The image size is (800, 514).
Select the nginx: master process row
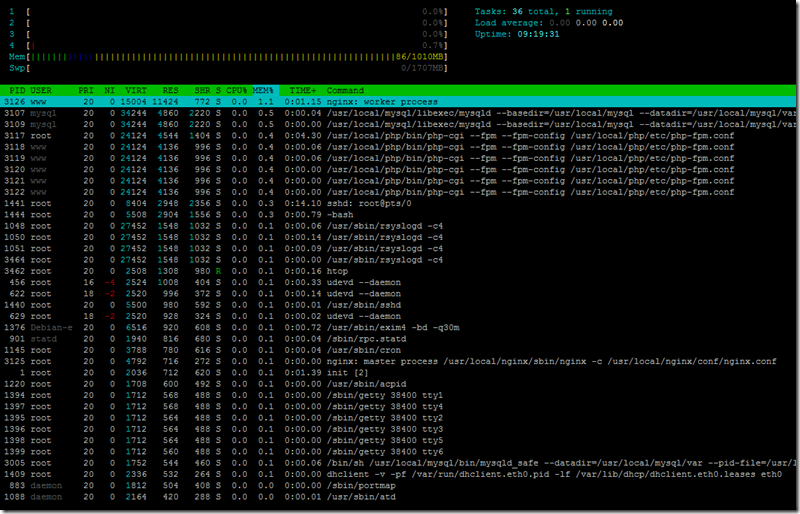(x=398, y=361)
